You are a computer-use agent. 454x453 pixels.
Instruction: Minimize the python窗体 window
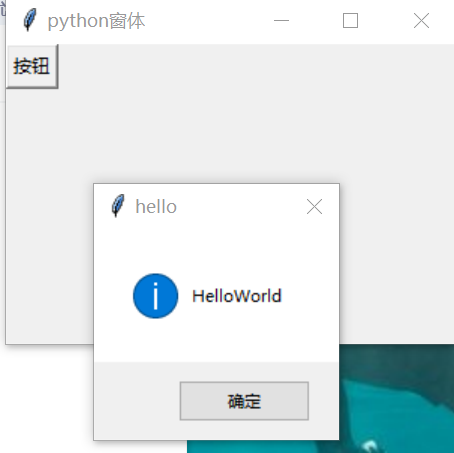click(281, 21)
